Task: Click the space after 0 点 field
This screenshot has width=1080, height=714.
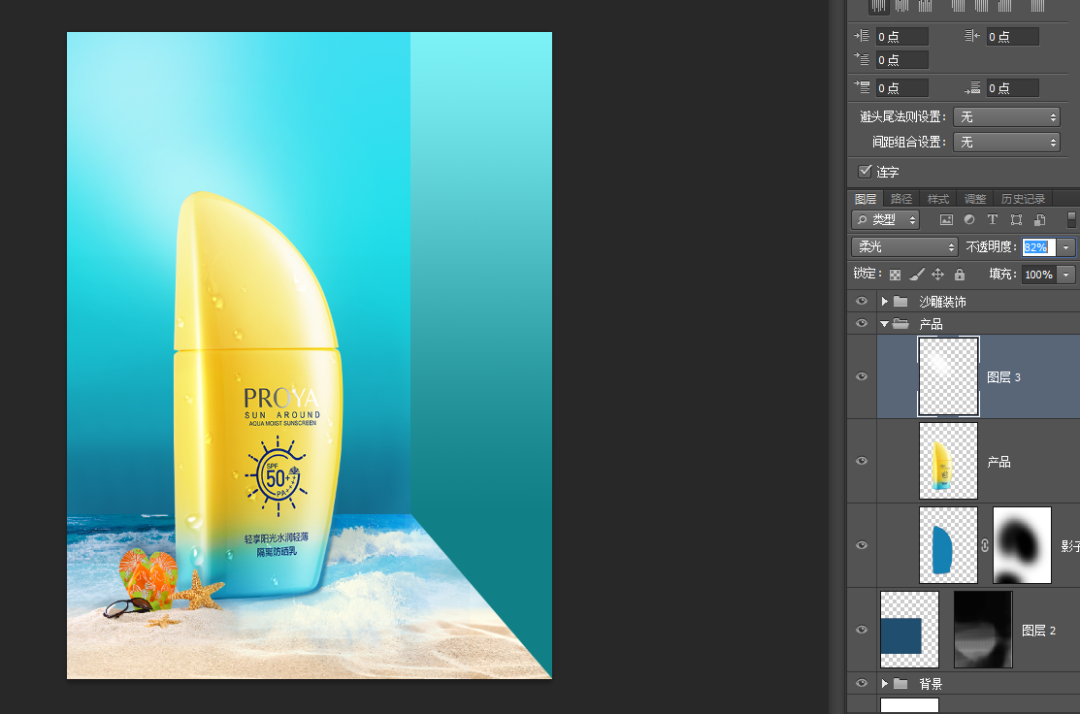Action: pyautogui.click(x=1012, y=87)
